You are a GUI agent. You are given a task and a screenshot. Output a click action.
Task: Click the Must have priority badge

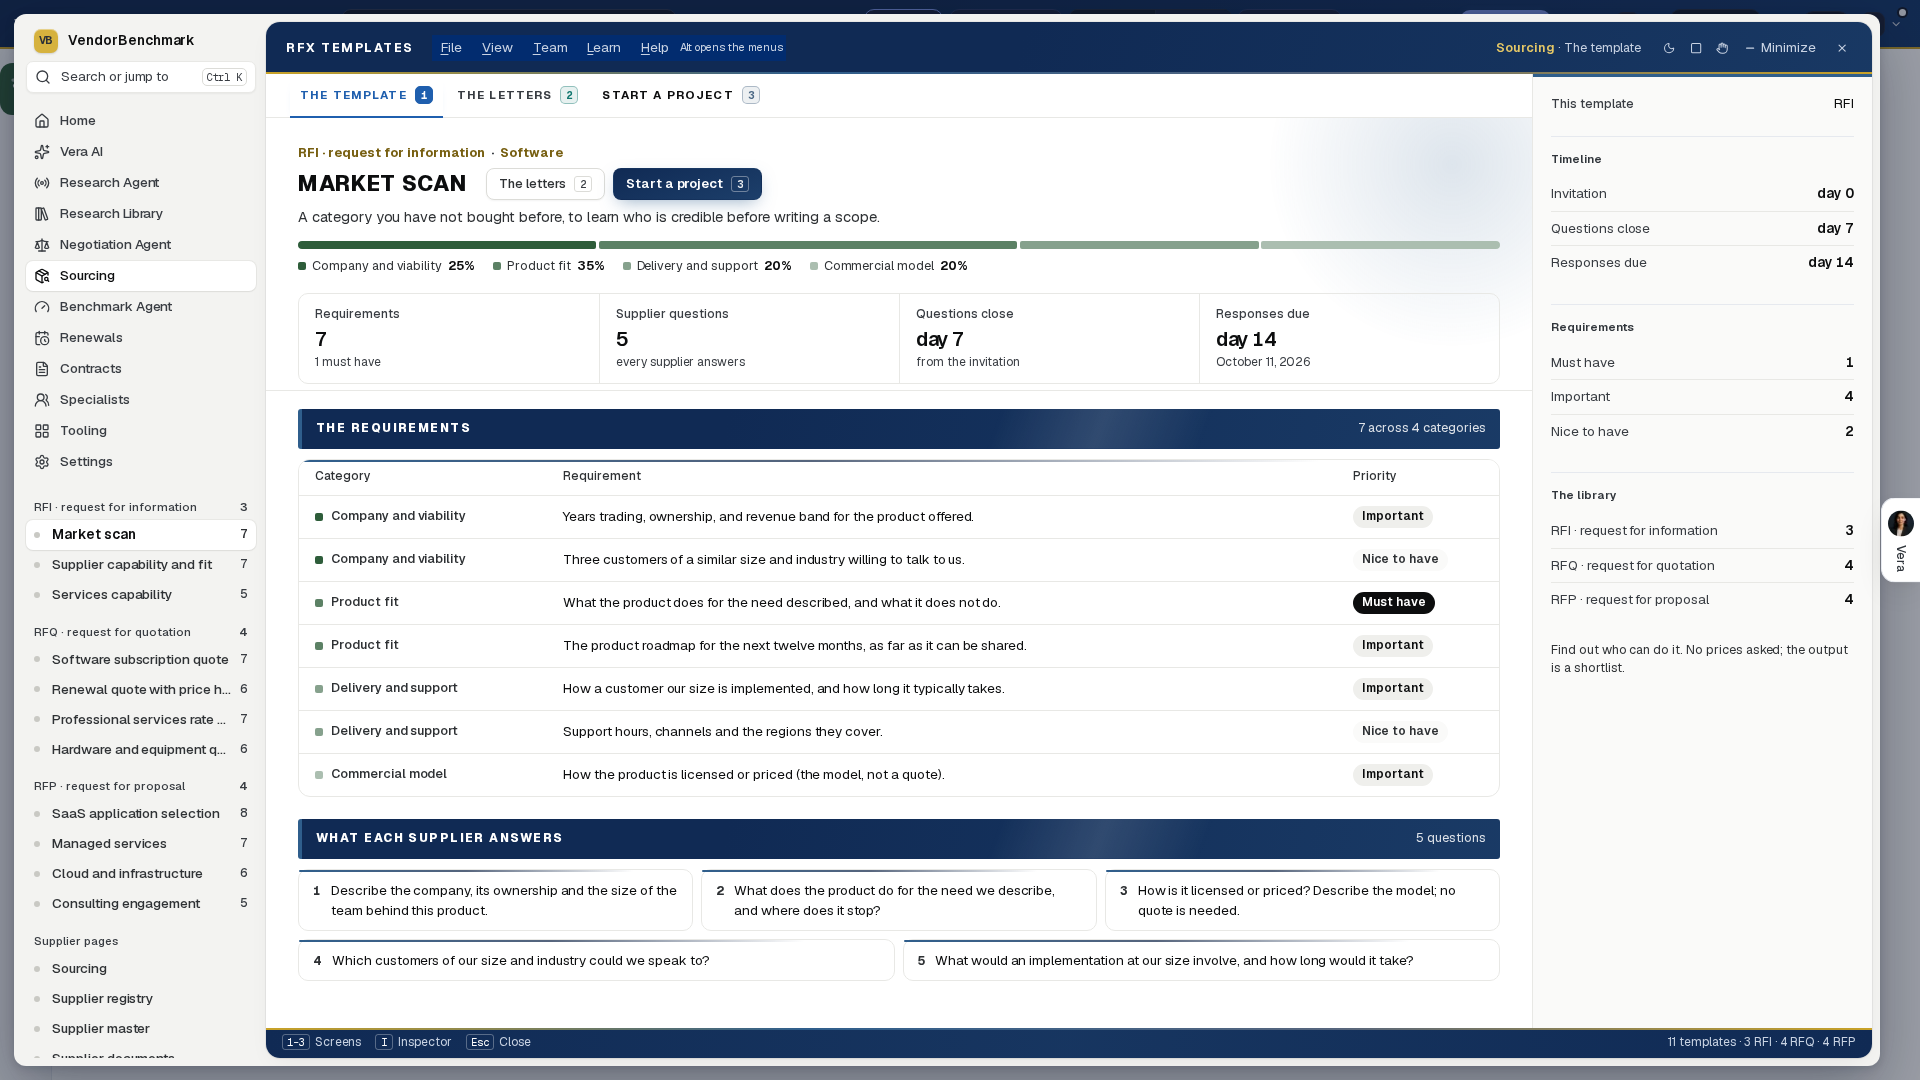click(1393, 603)
